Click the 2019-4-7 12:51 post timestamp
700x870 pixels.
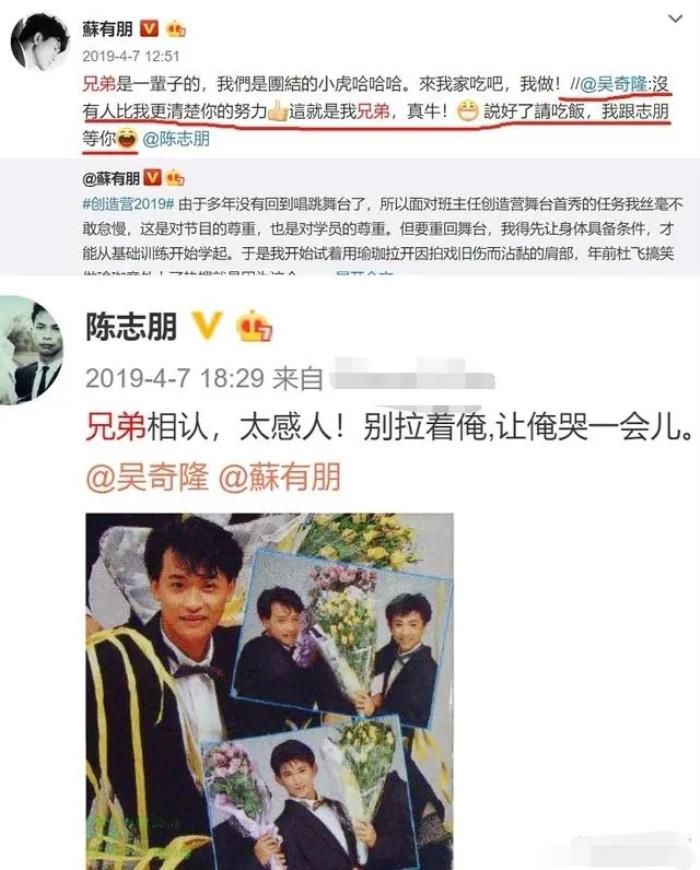click(131, 56)
